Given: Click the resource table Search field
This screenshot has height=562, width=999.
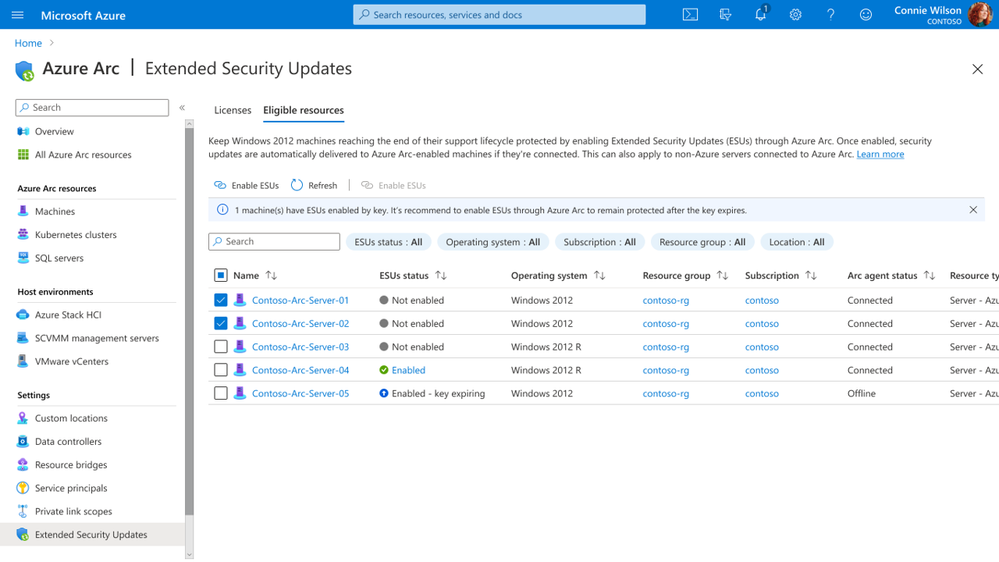Looking at the screenshot, I should click(274, 241).
